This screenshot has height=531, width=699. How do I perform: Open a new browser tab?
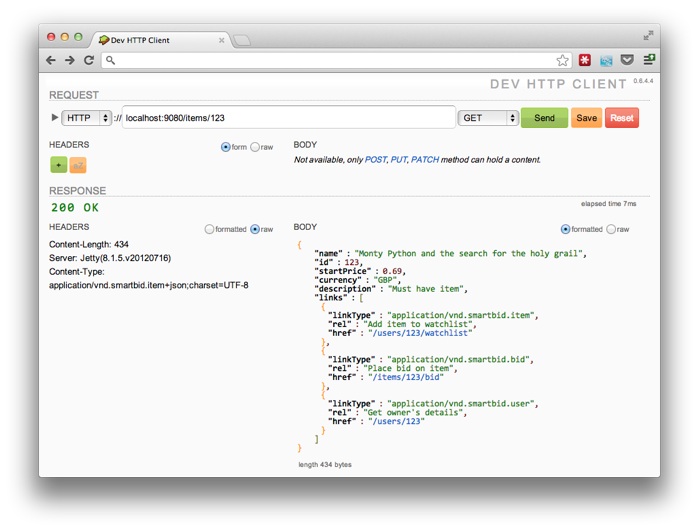(242, 41)
